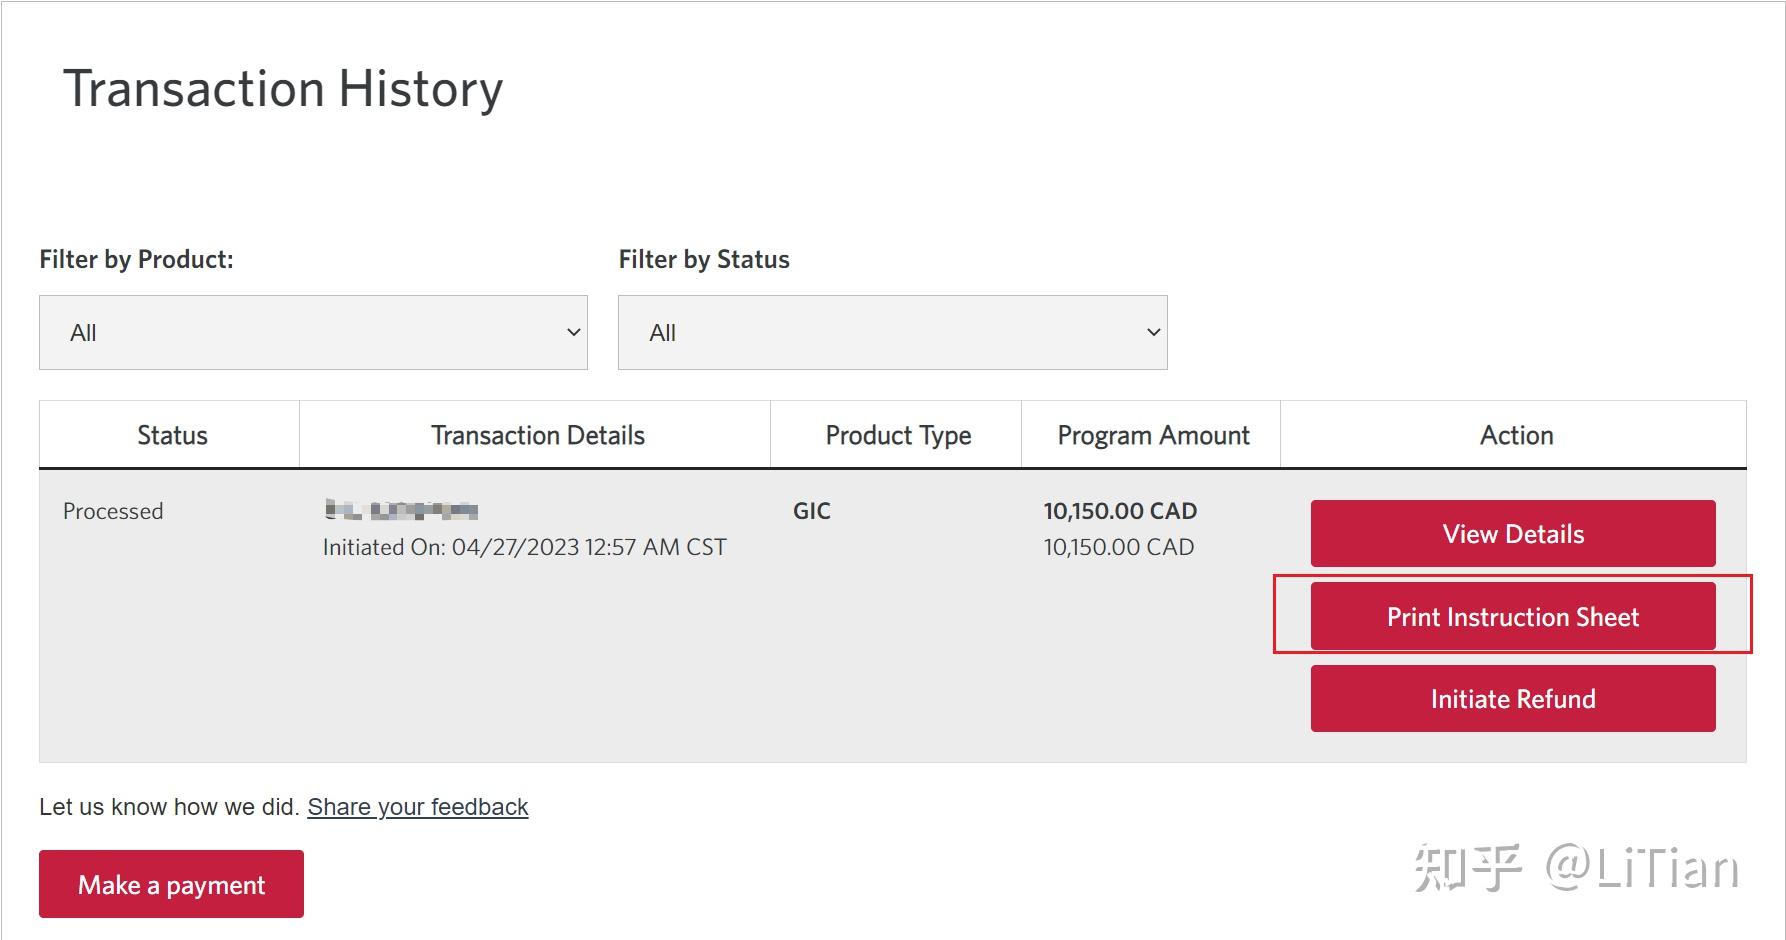Click the Action column header
Screen dimensions: 1786x940
(x=1516, y=436)
